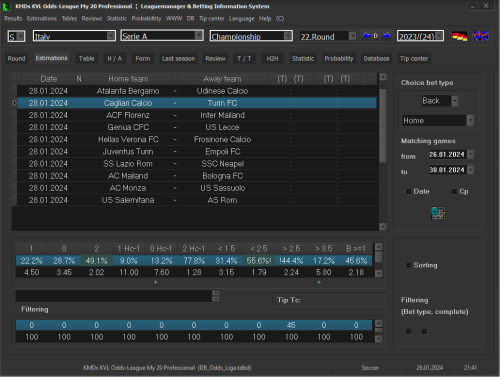Click the matching games calculate icon
The height and width of the screenshot is (377, 500).
click(438, 213)
